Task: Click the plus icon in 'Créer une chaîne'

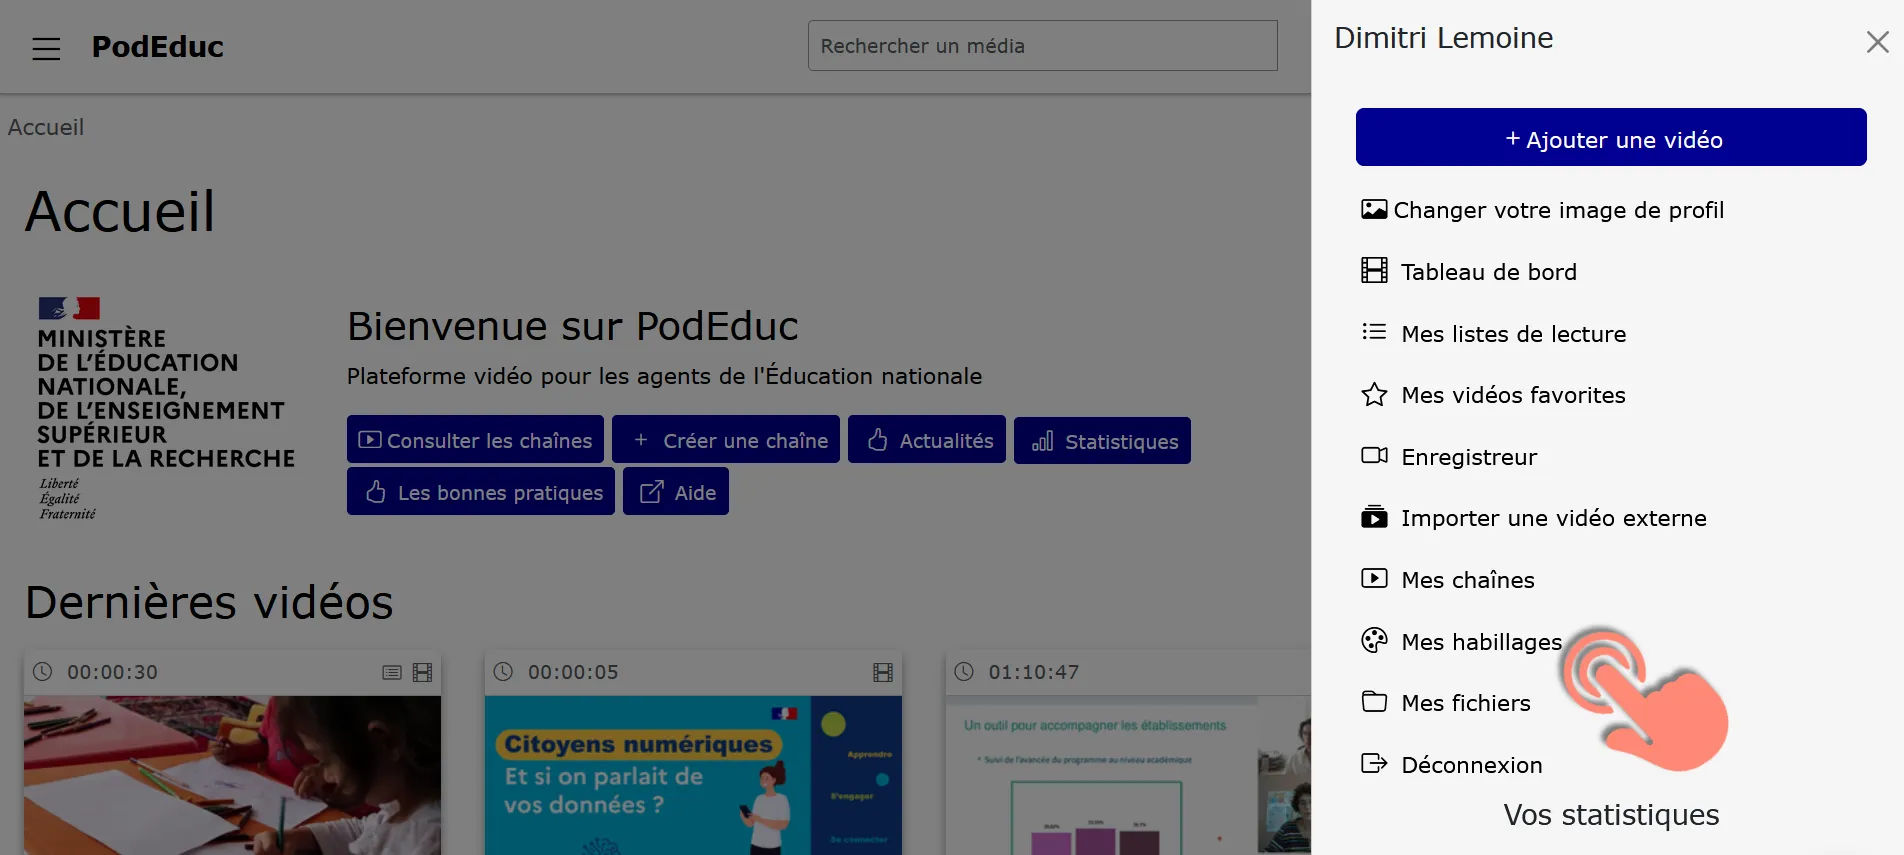Action: coord(641,440)
